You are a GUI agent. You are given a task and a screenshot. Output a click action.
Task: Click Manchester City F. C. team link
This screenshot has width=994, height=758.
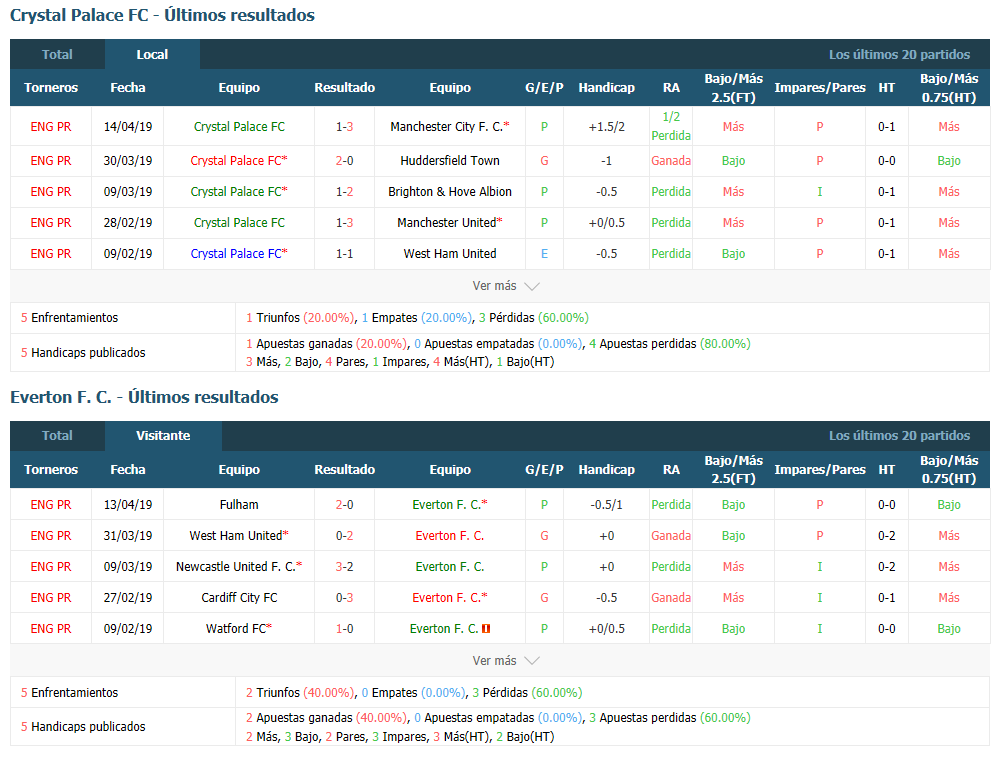pyautogui.click(x=449, y=127)
